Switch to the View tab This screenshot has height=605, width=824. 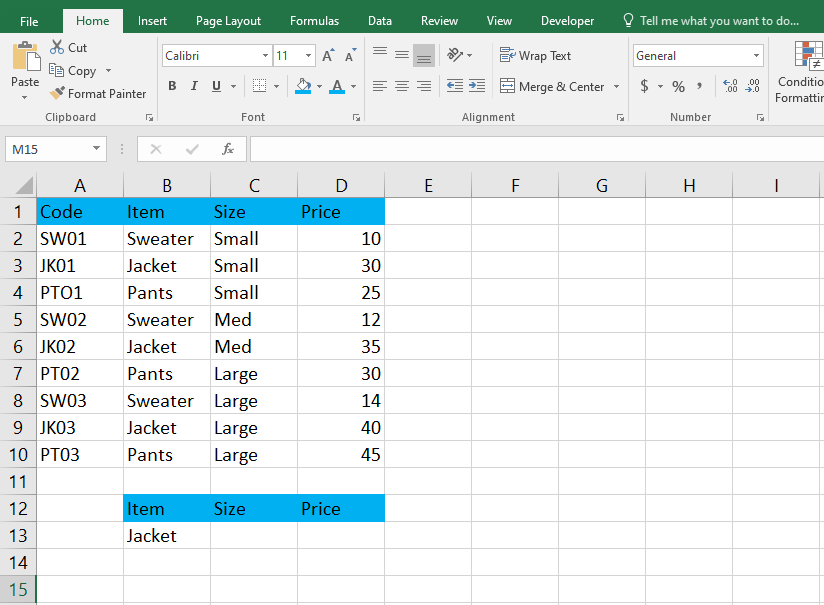coord(499,21)
